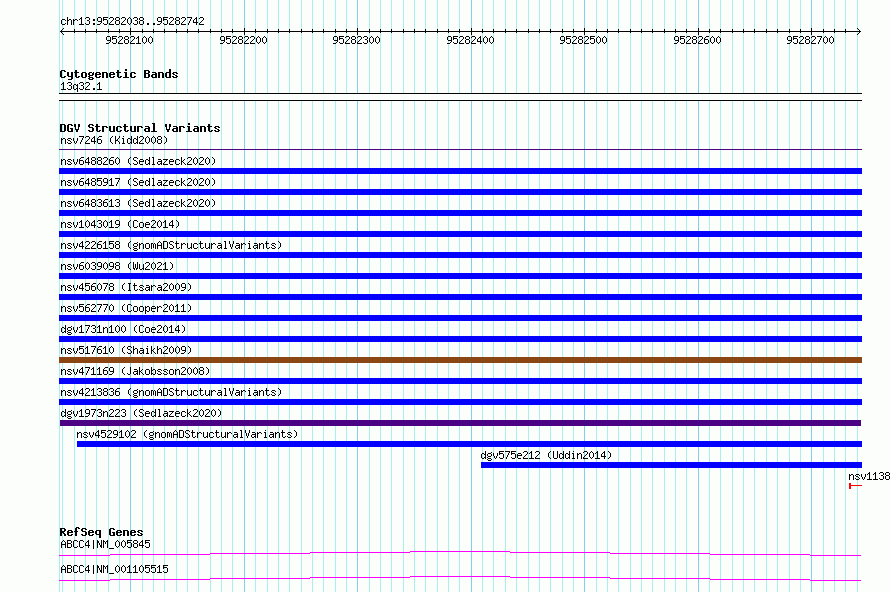890x592 pixels.
Task: Select the 13q32.1 band label
Action: 81,86
